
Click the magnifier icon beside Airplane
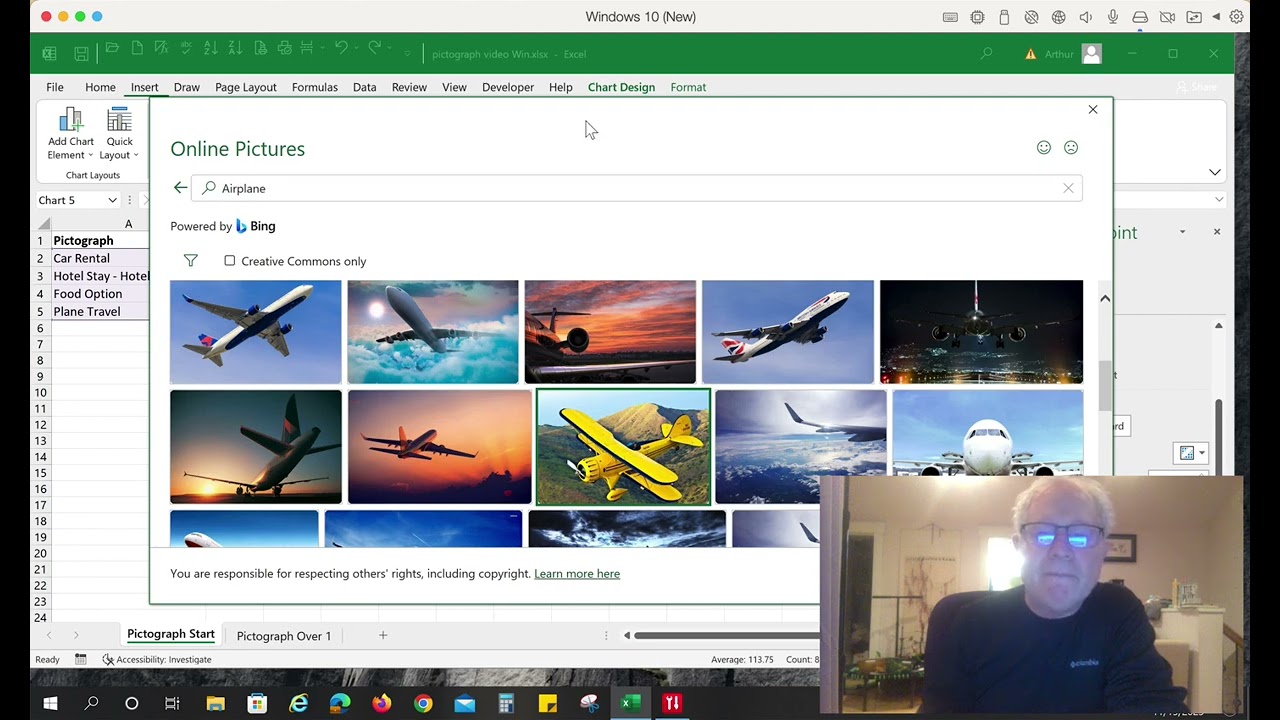[209, 188]
